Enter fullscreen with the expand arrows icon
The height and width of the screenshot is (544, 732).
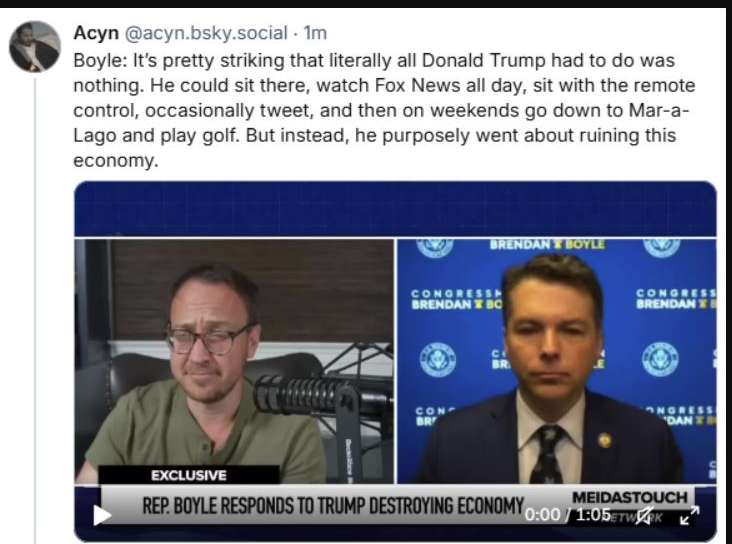pos(690,515)
